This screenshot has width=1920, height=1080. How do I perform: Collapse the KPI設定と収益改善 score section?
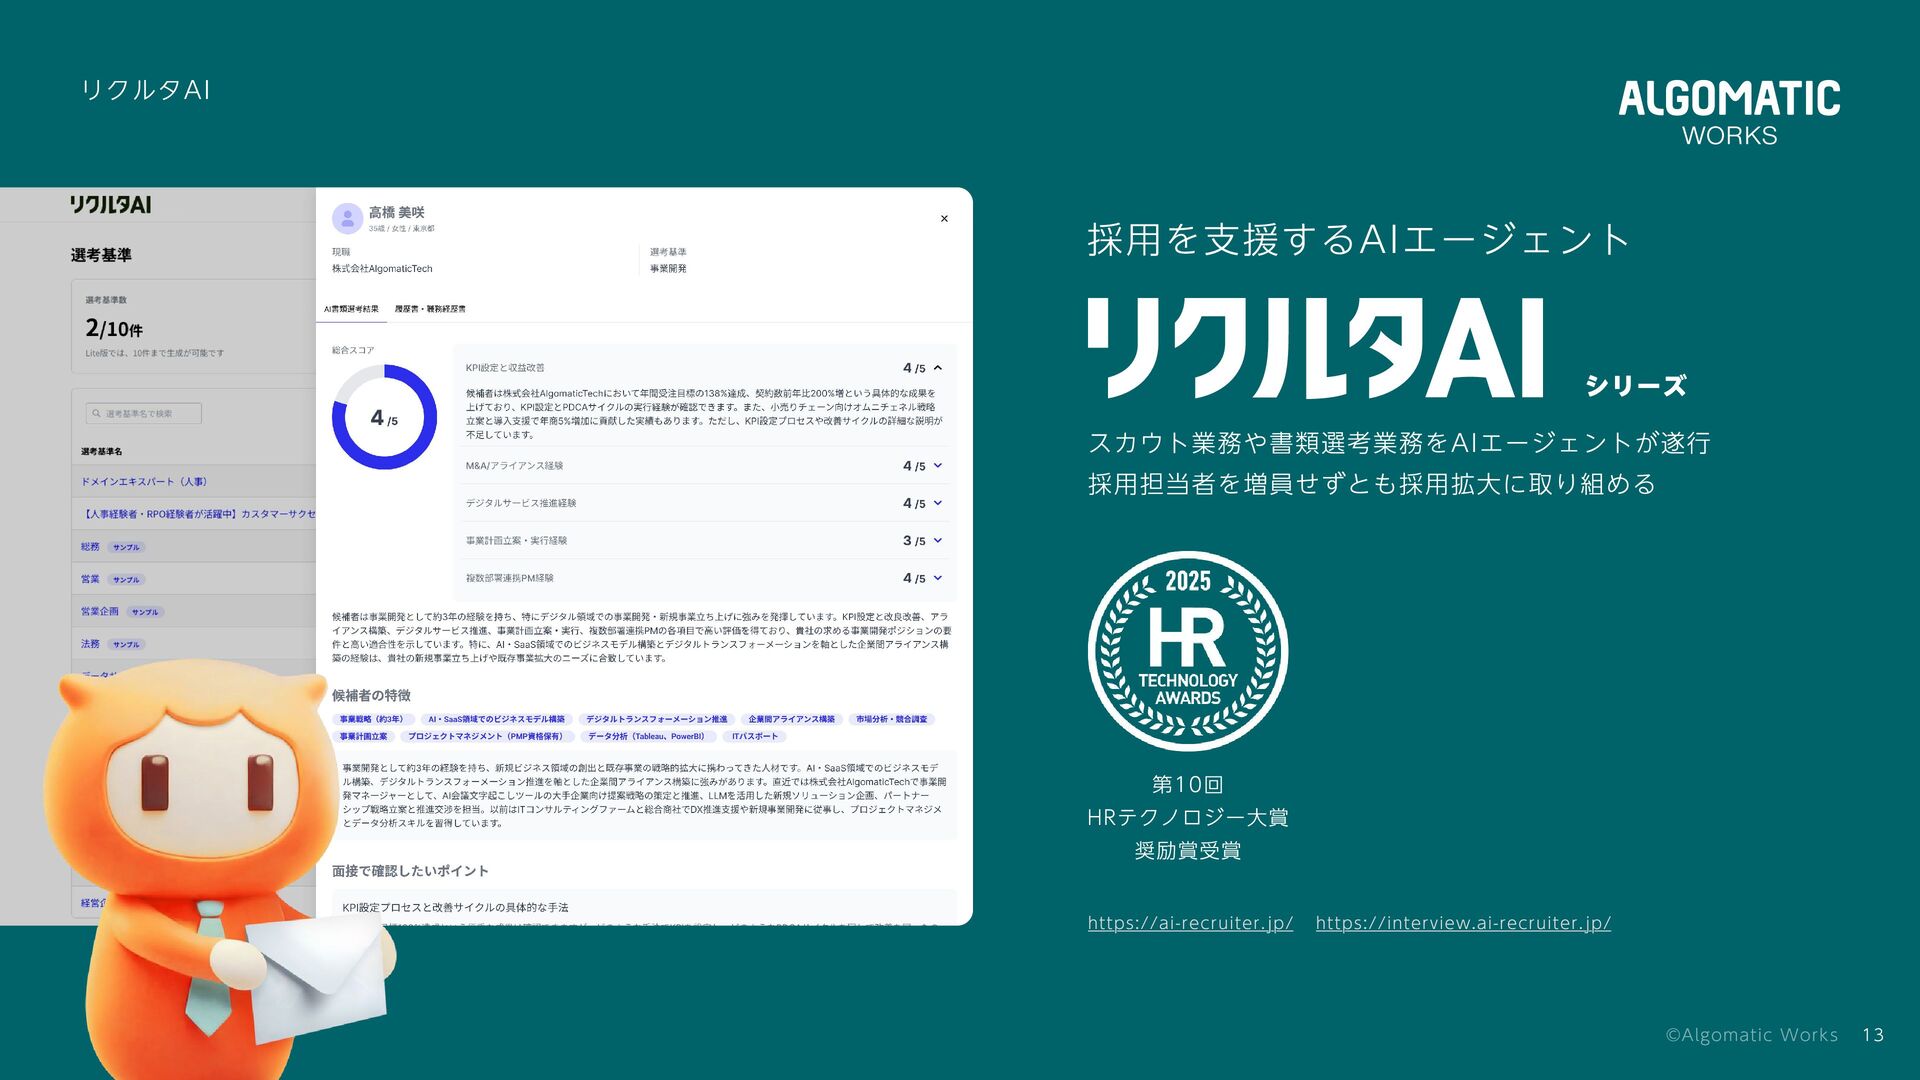[x=938, y=368]
